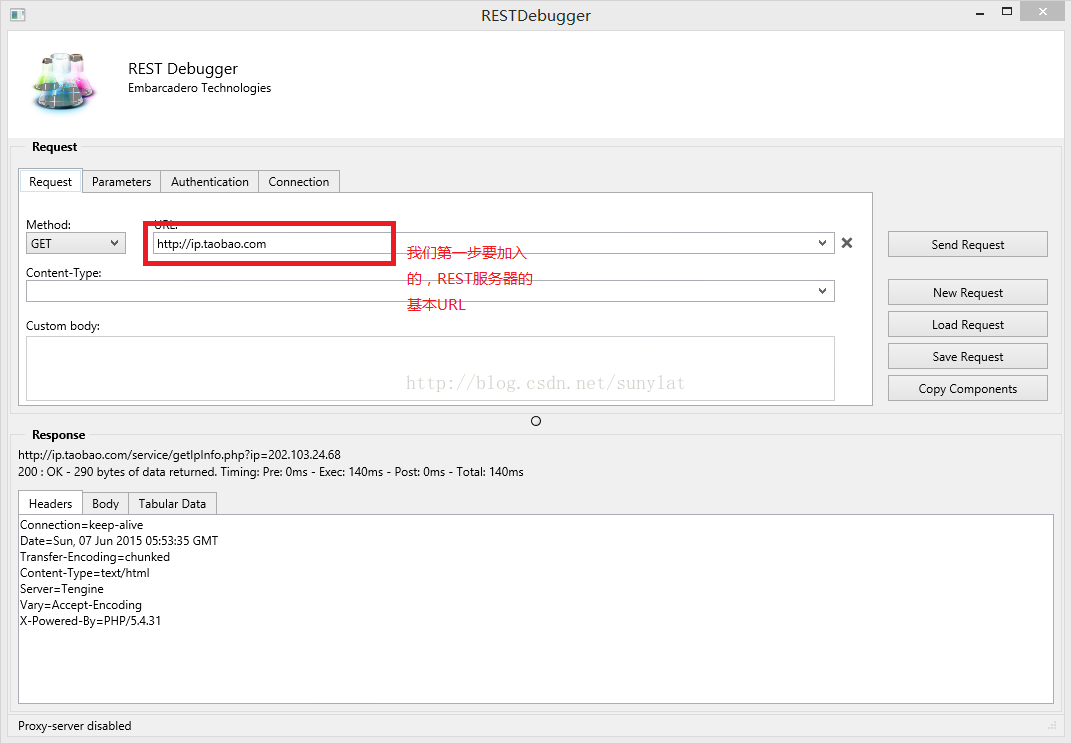This screenshot has height=744, width=1072.
Task: Open the Method GET dropdown
Action: click(76, 243)
